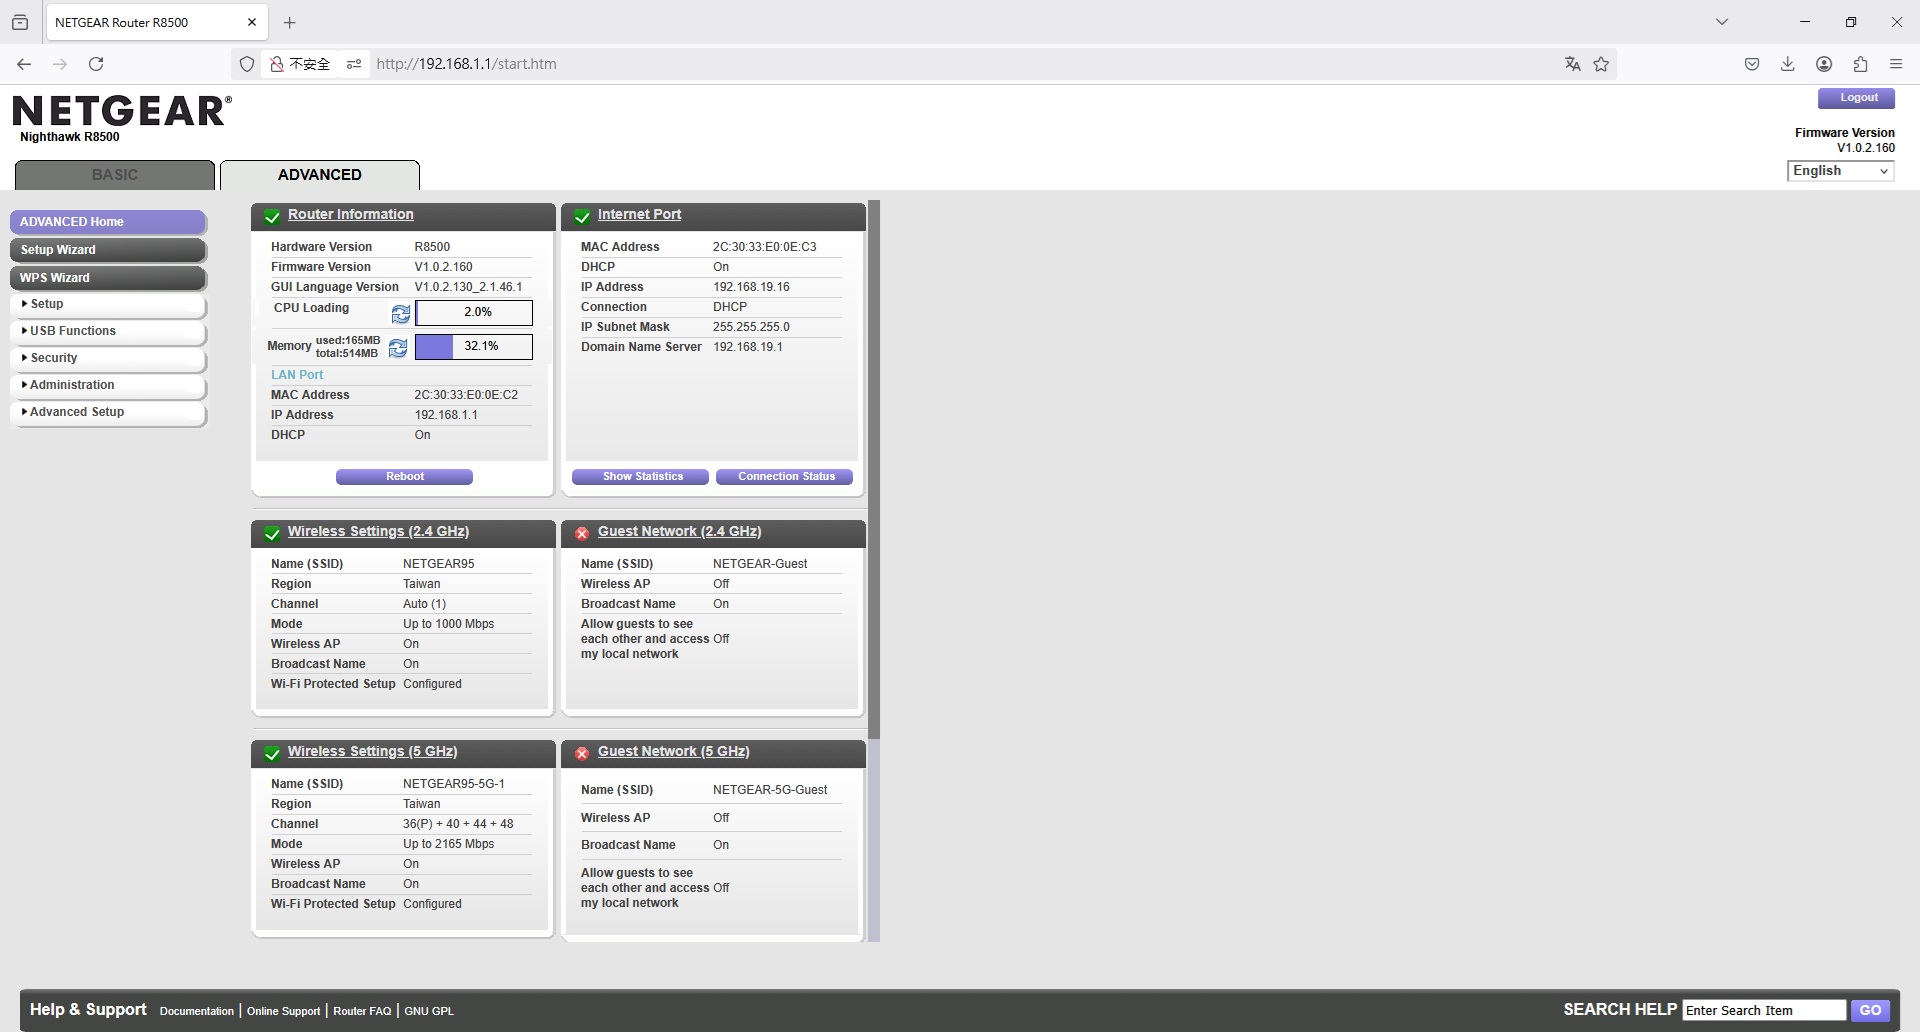The image size is (1920, 1032).
Task: Go back with the browser arrow
Action: [24, 64]
